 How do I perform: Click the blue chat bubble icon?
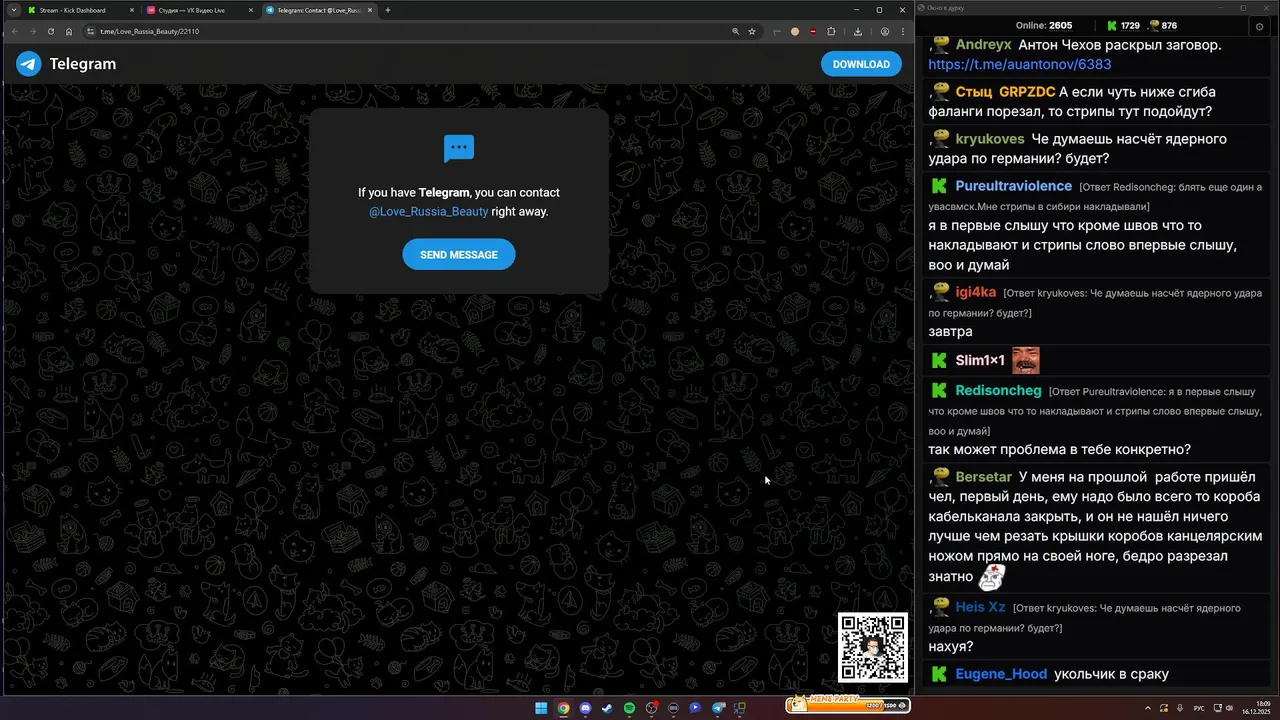pyautogui.click(x=459, y=148)
